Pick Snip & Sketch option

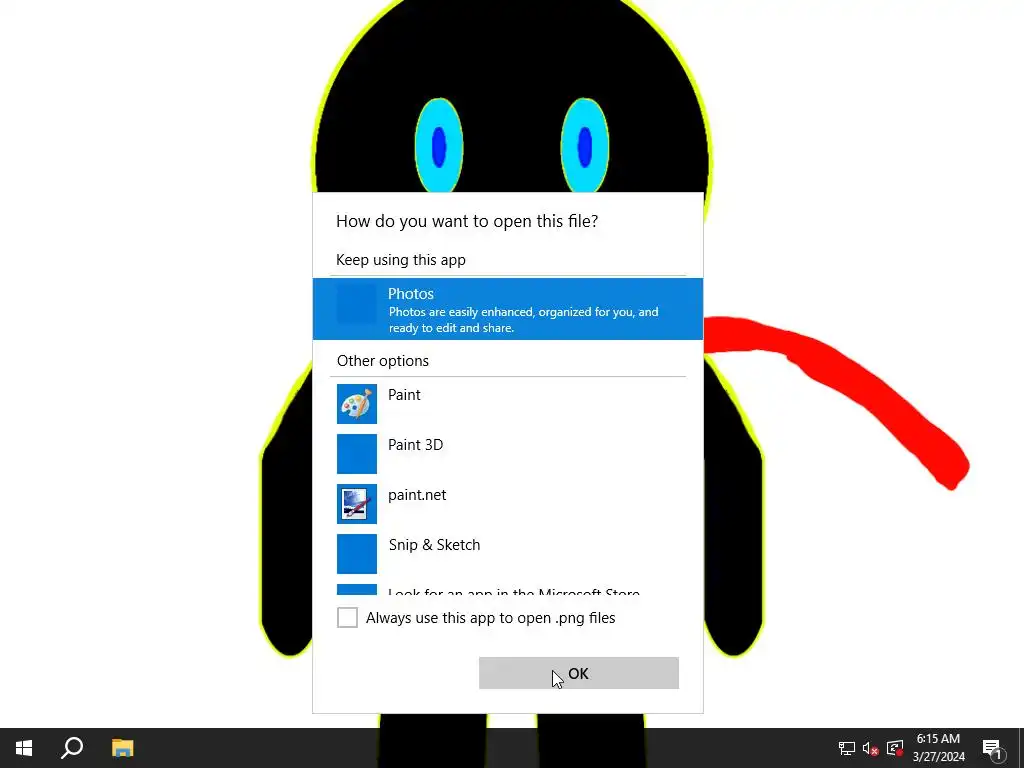point(508,554)
